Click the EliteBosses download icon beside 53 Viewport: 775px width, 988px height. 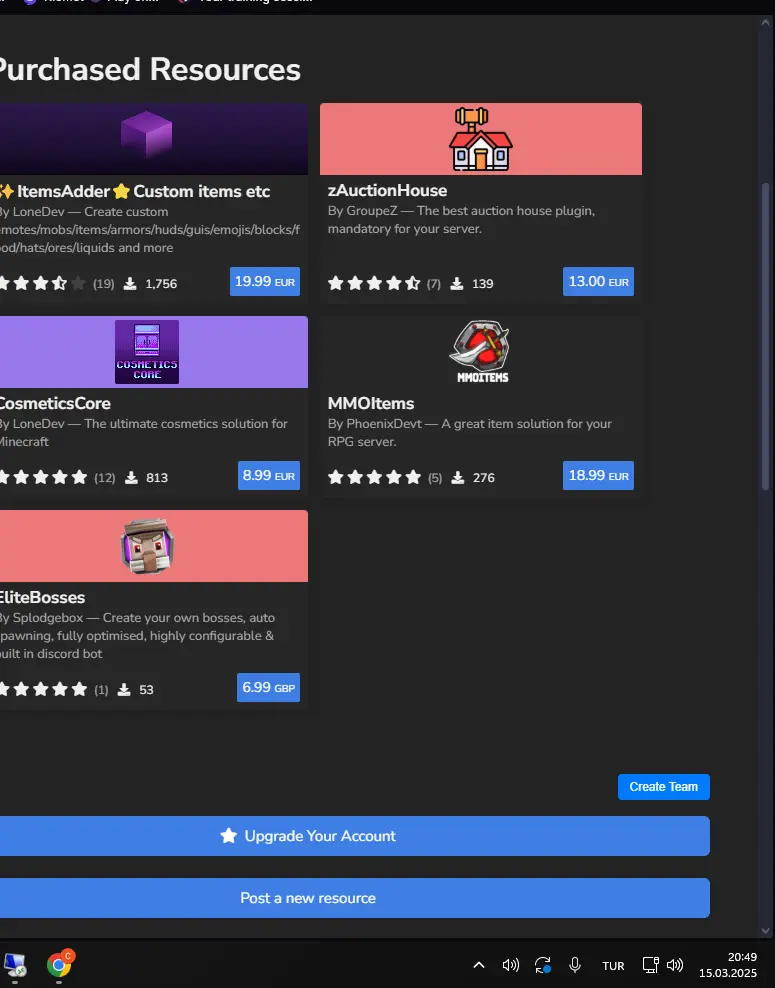[x=124, y=689]
